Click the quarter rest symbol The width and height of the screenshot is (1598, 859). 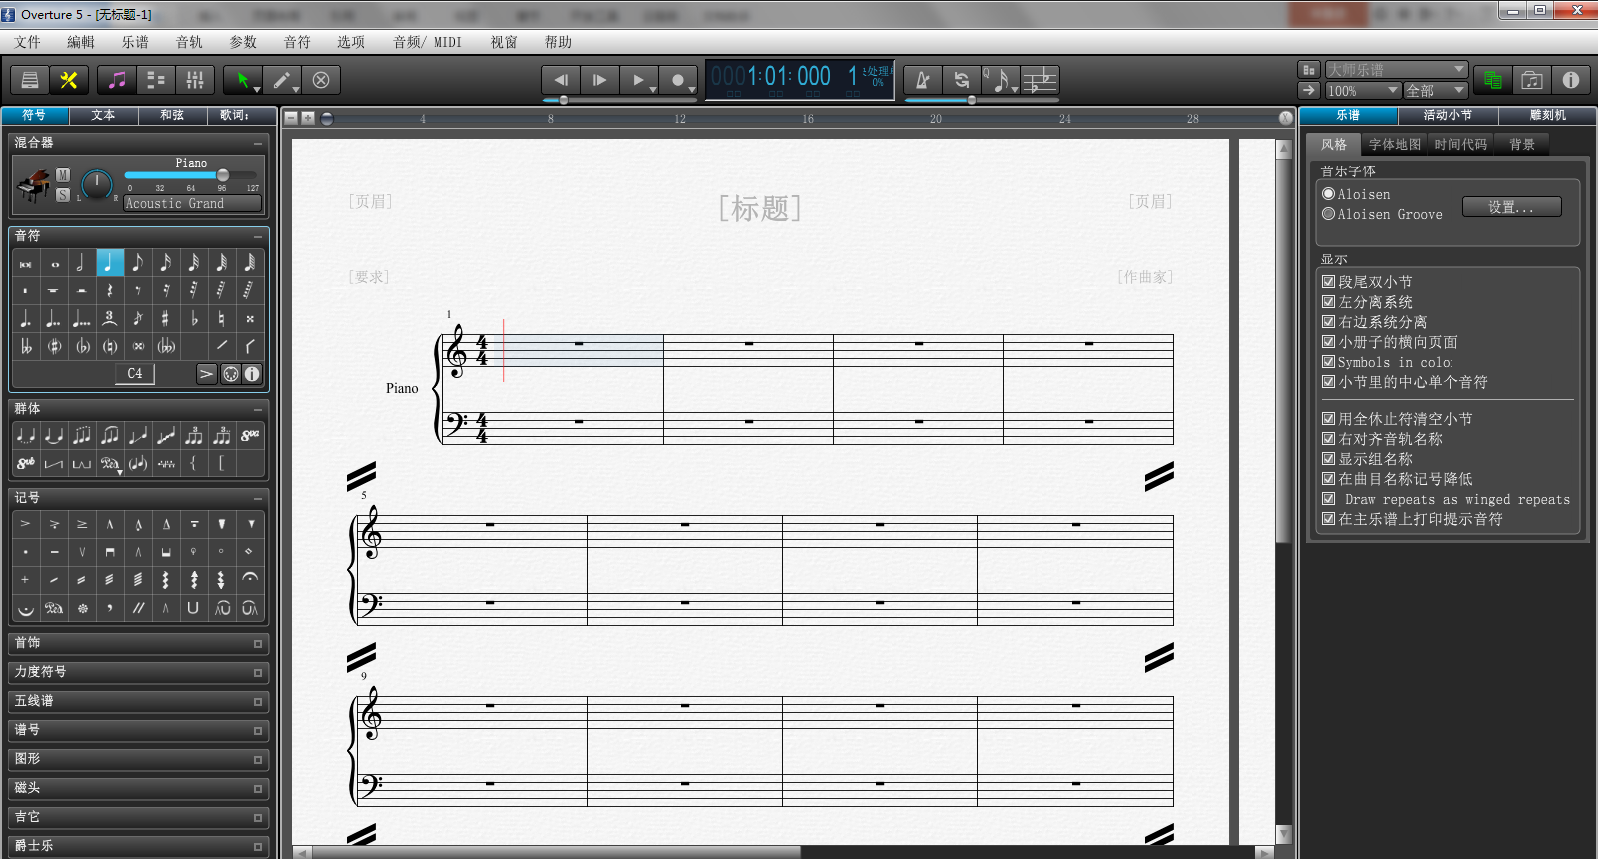[x=109, y=291]
